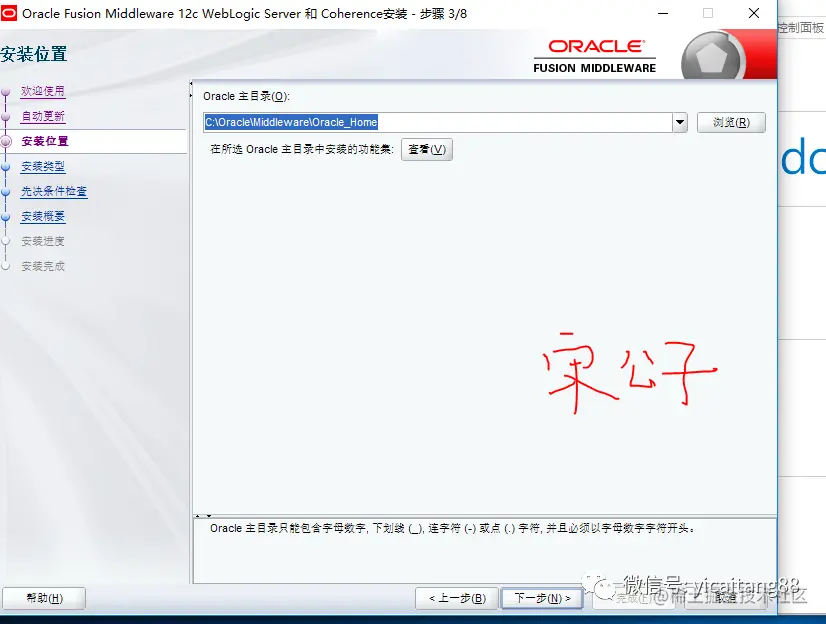Click the 欢迎使用 step bullet icon
This screenshot has height=624, width=826.
[6, 92]
